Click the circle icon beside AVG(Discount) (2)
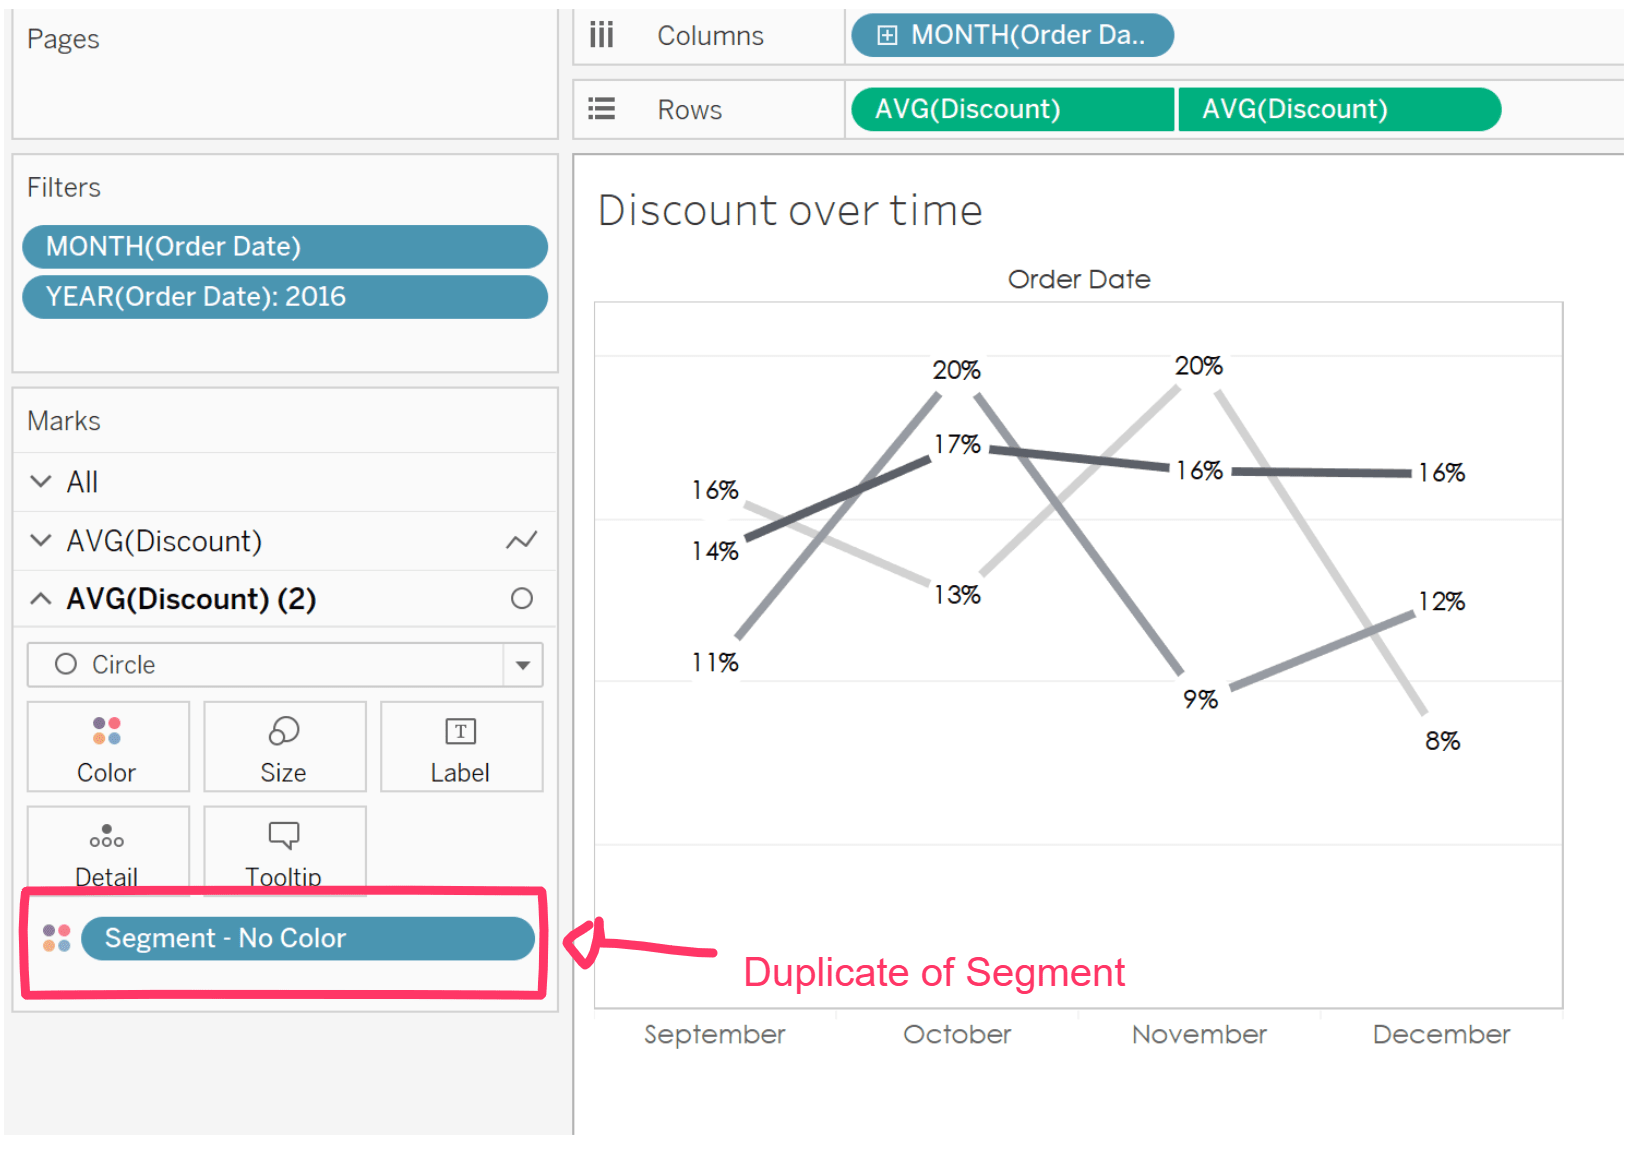The height and width of the screenshot is (1168, 1648). pos(522,598)
